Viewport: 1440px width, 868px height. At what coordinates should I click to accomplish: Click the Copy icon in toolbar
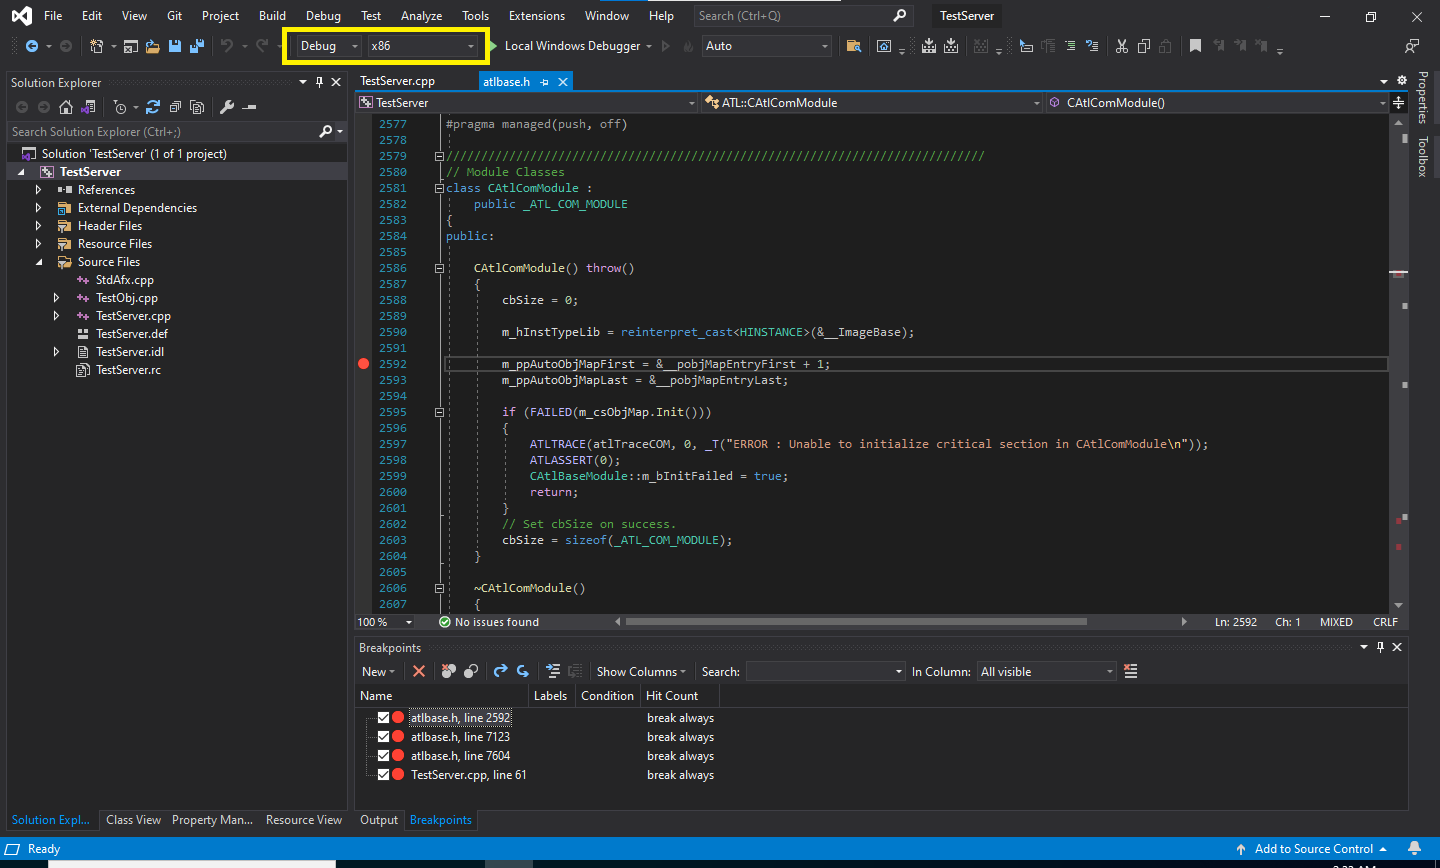pos(1144,46)
